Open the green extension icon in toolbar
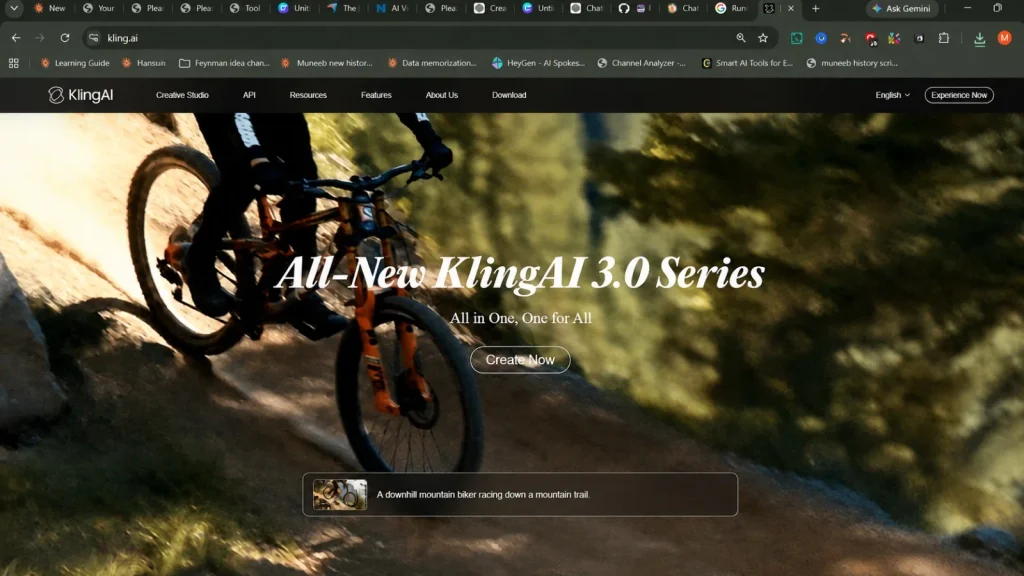 pos(797,39)
